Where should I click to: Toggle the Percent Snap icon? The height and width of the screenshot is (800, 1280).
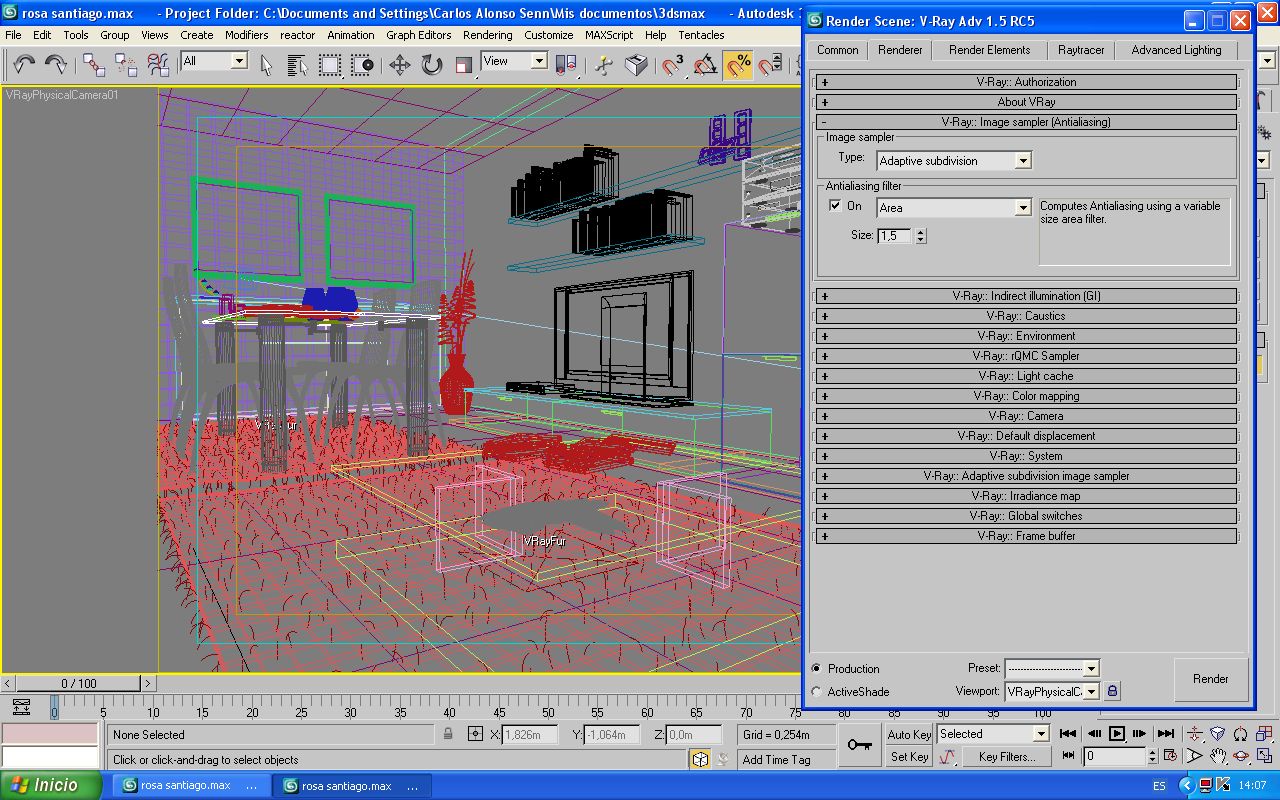click(x=738, y=65)
